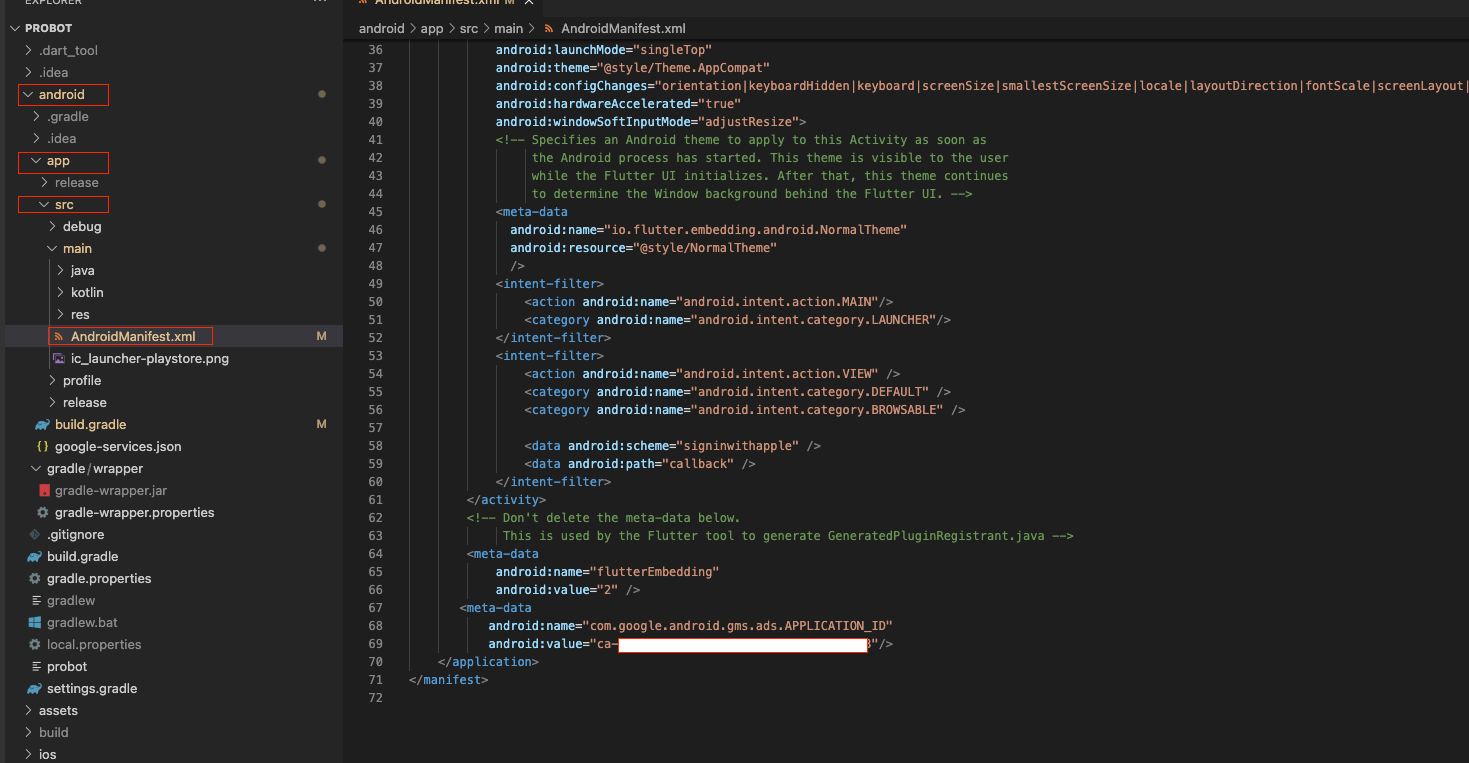Click the elephant icon beside settings.gradle
Screen dimensions: 1469x763
34,689
